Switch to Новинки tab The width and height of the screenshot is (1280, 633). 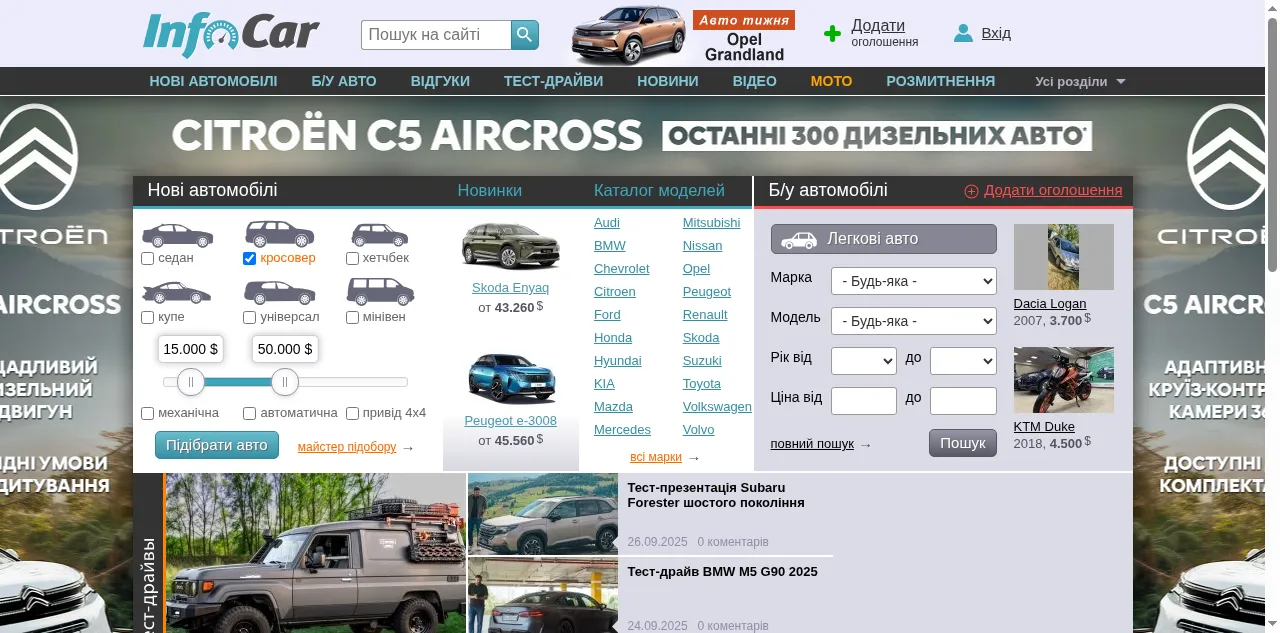coord(490,191)
